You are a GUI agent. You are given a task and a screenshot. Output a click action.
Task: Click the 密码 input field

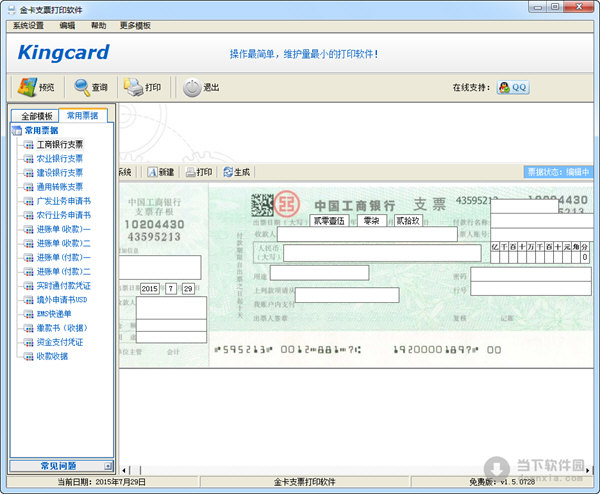pyautogui.click(x=531, y=275)
